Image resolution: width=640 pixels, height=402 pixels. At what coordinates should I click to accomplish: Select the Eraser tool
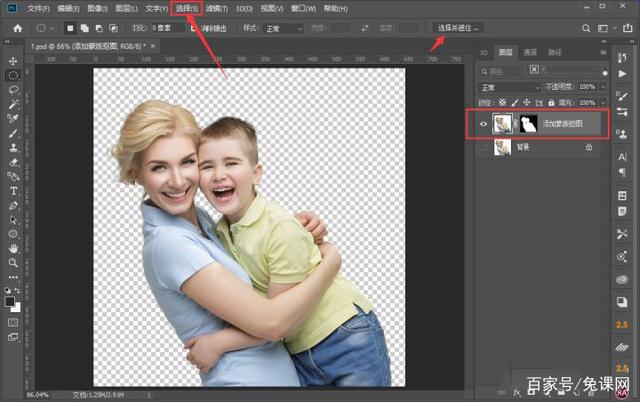point(13,162)
